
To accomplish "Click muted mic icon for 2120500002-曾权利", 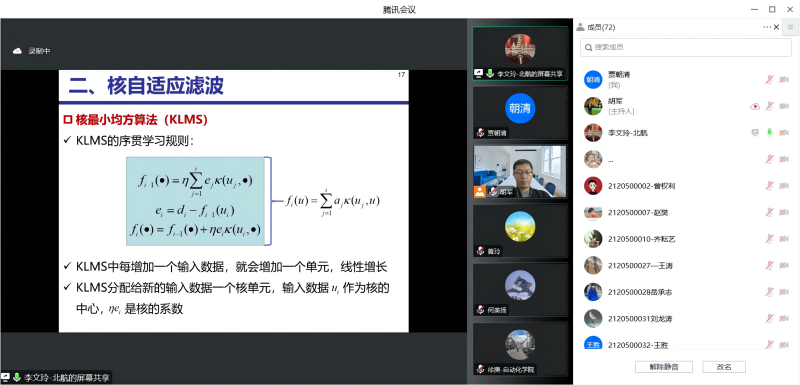I will point(769,186).
